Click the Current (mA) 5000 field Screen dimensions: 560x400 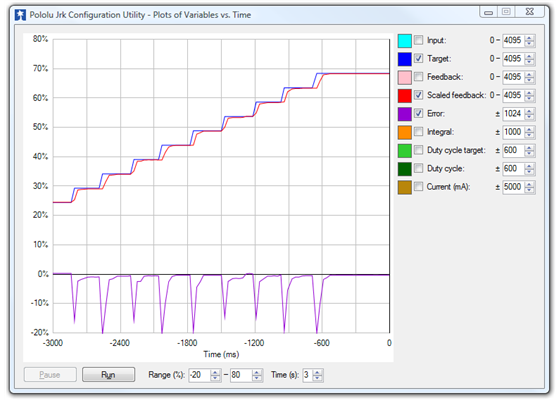513,187
